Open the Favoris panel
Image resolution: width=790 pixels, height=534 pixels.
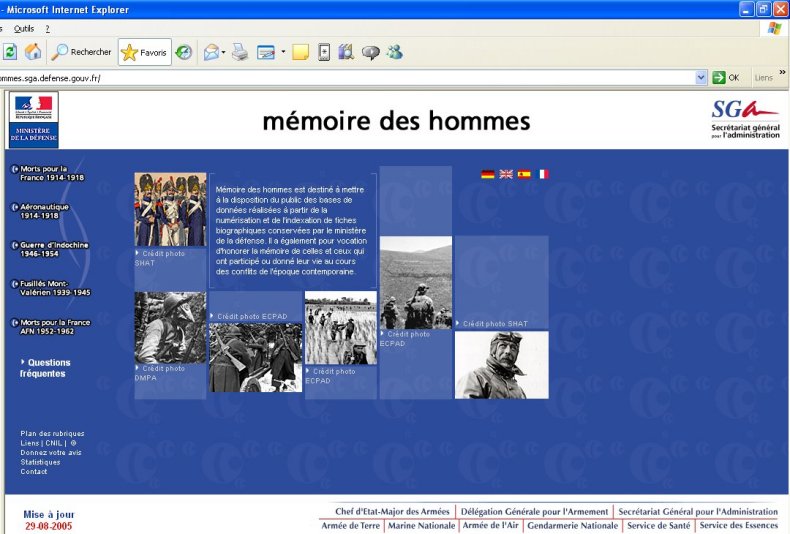[x=145, y=52]
